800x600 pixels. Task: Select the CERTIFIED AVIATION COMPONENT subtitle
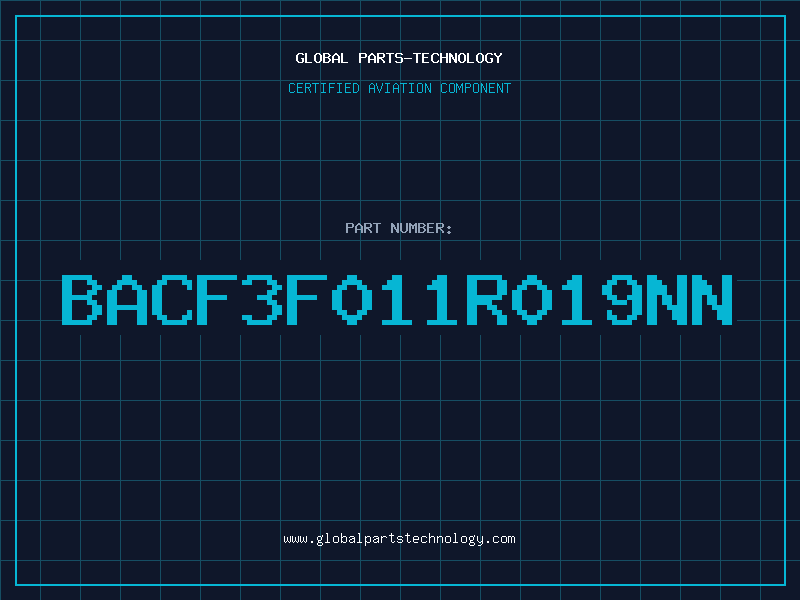[x=399, y=88]
